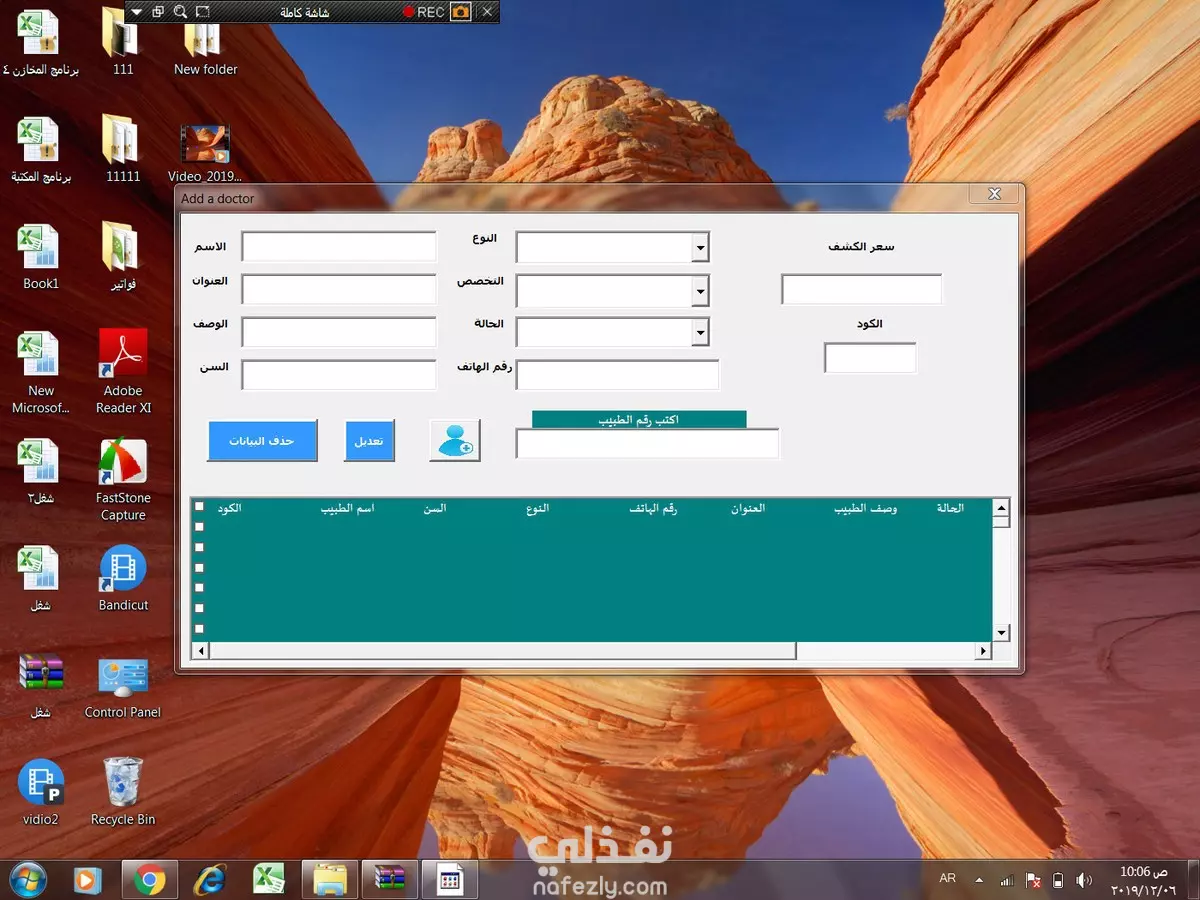This screenshot has height=900, width=1200.
Task: Open the Windows Start menu
Action: point(27,880)
